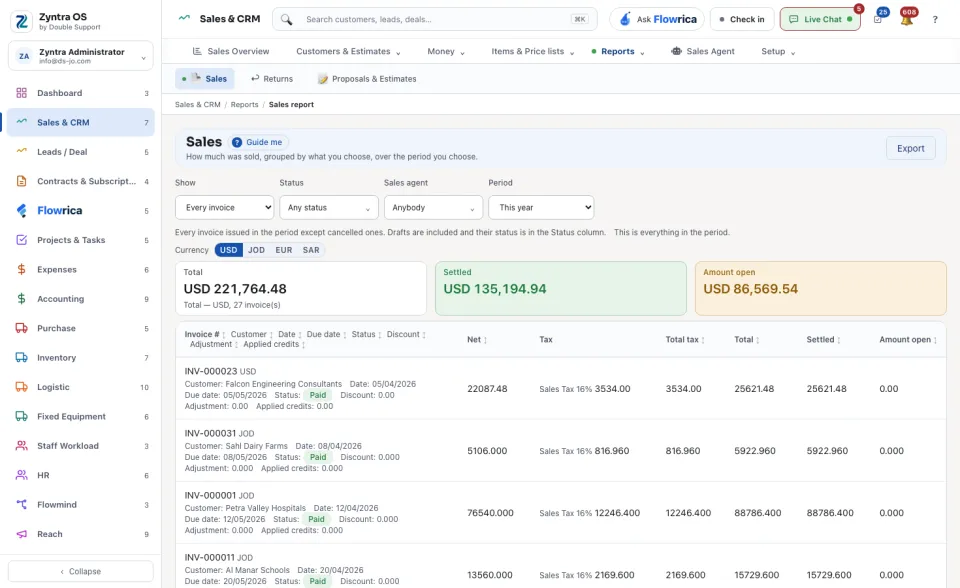Image resolution: width=960 pixels, height=588 pixels.
Task: Click the Proposals & Estimates pencil icon
Action: click(323, 79)
